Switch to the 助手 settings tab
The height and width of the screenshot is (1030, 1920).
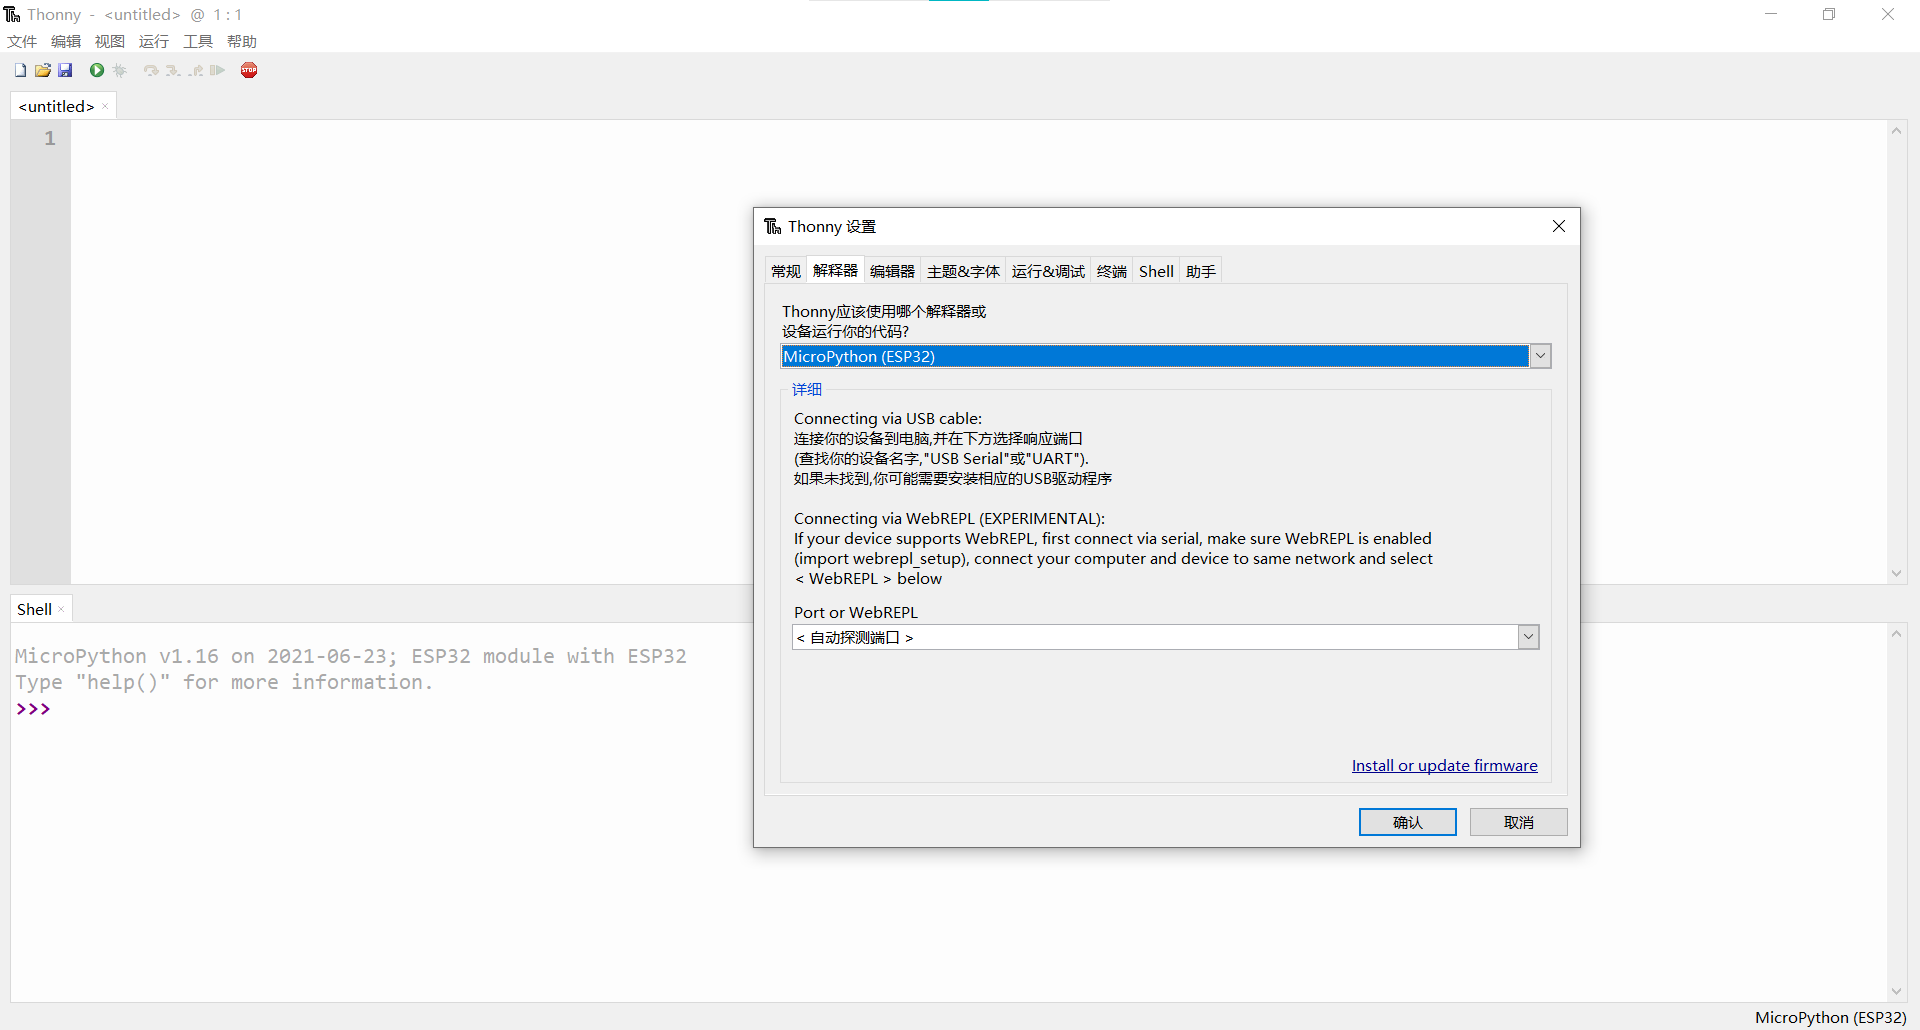click(x=1201, y=271)
